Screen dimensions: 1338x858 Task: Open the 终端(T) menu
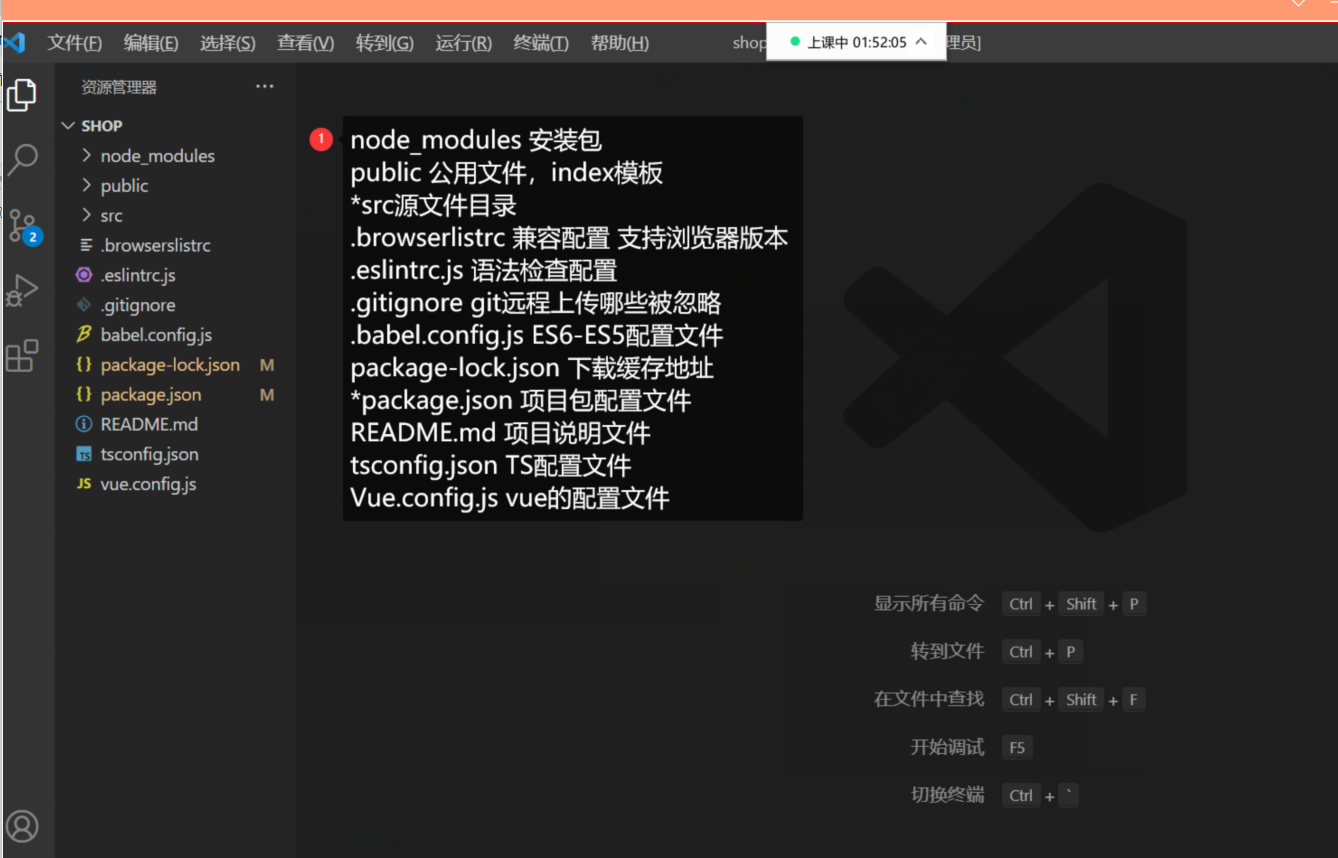(x=541, y=43)
